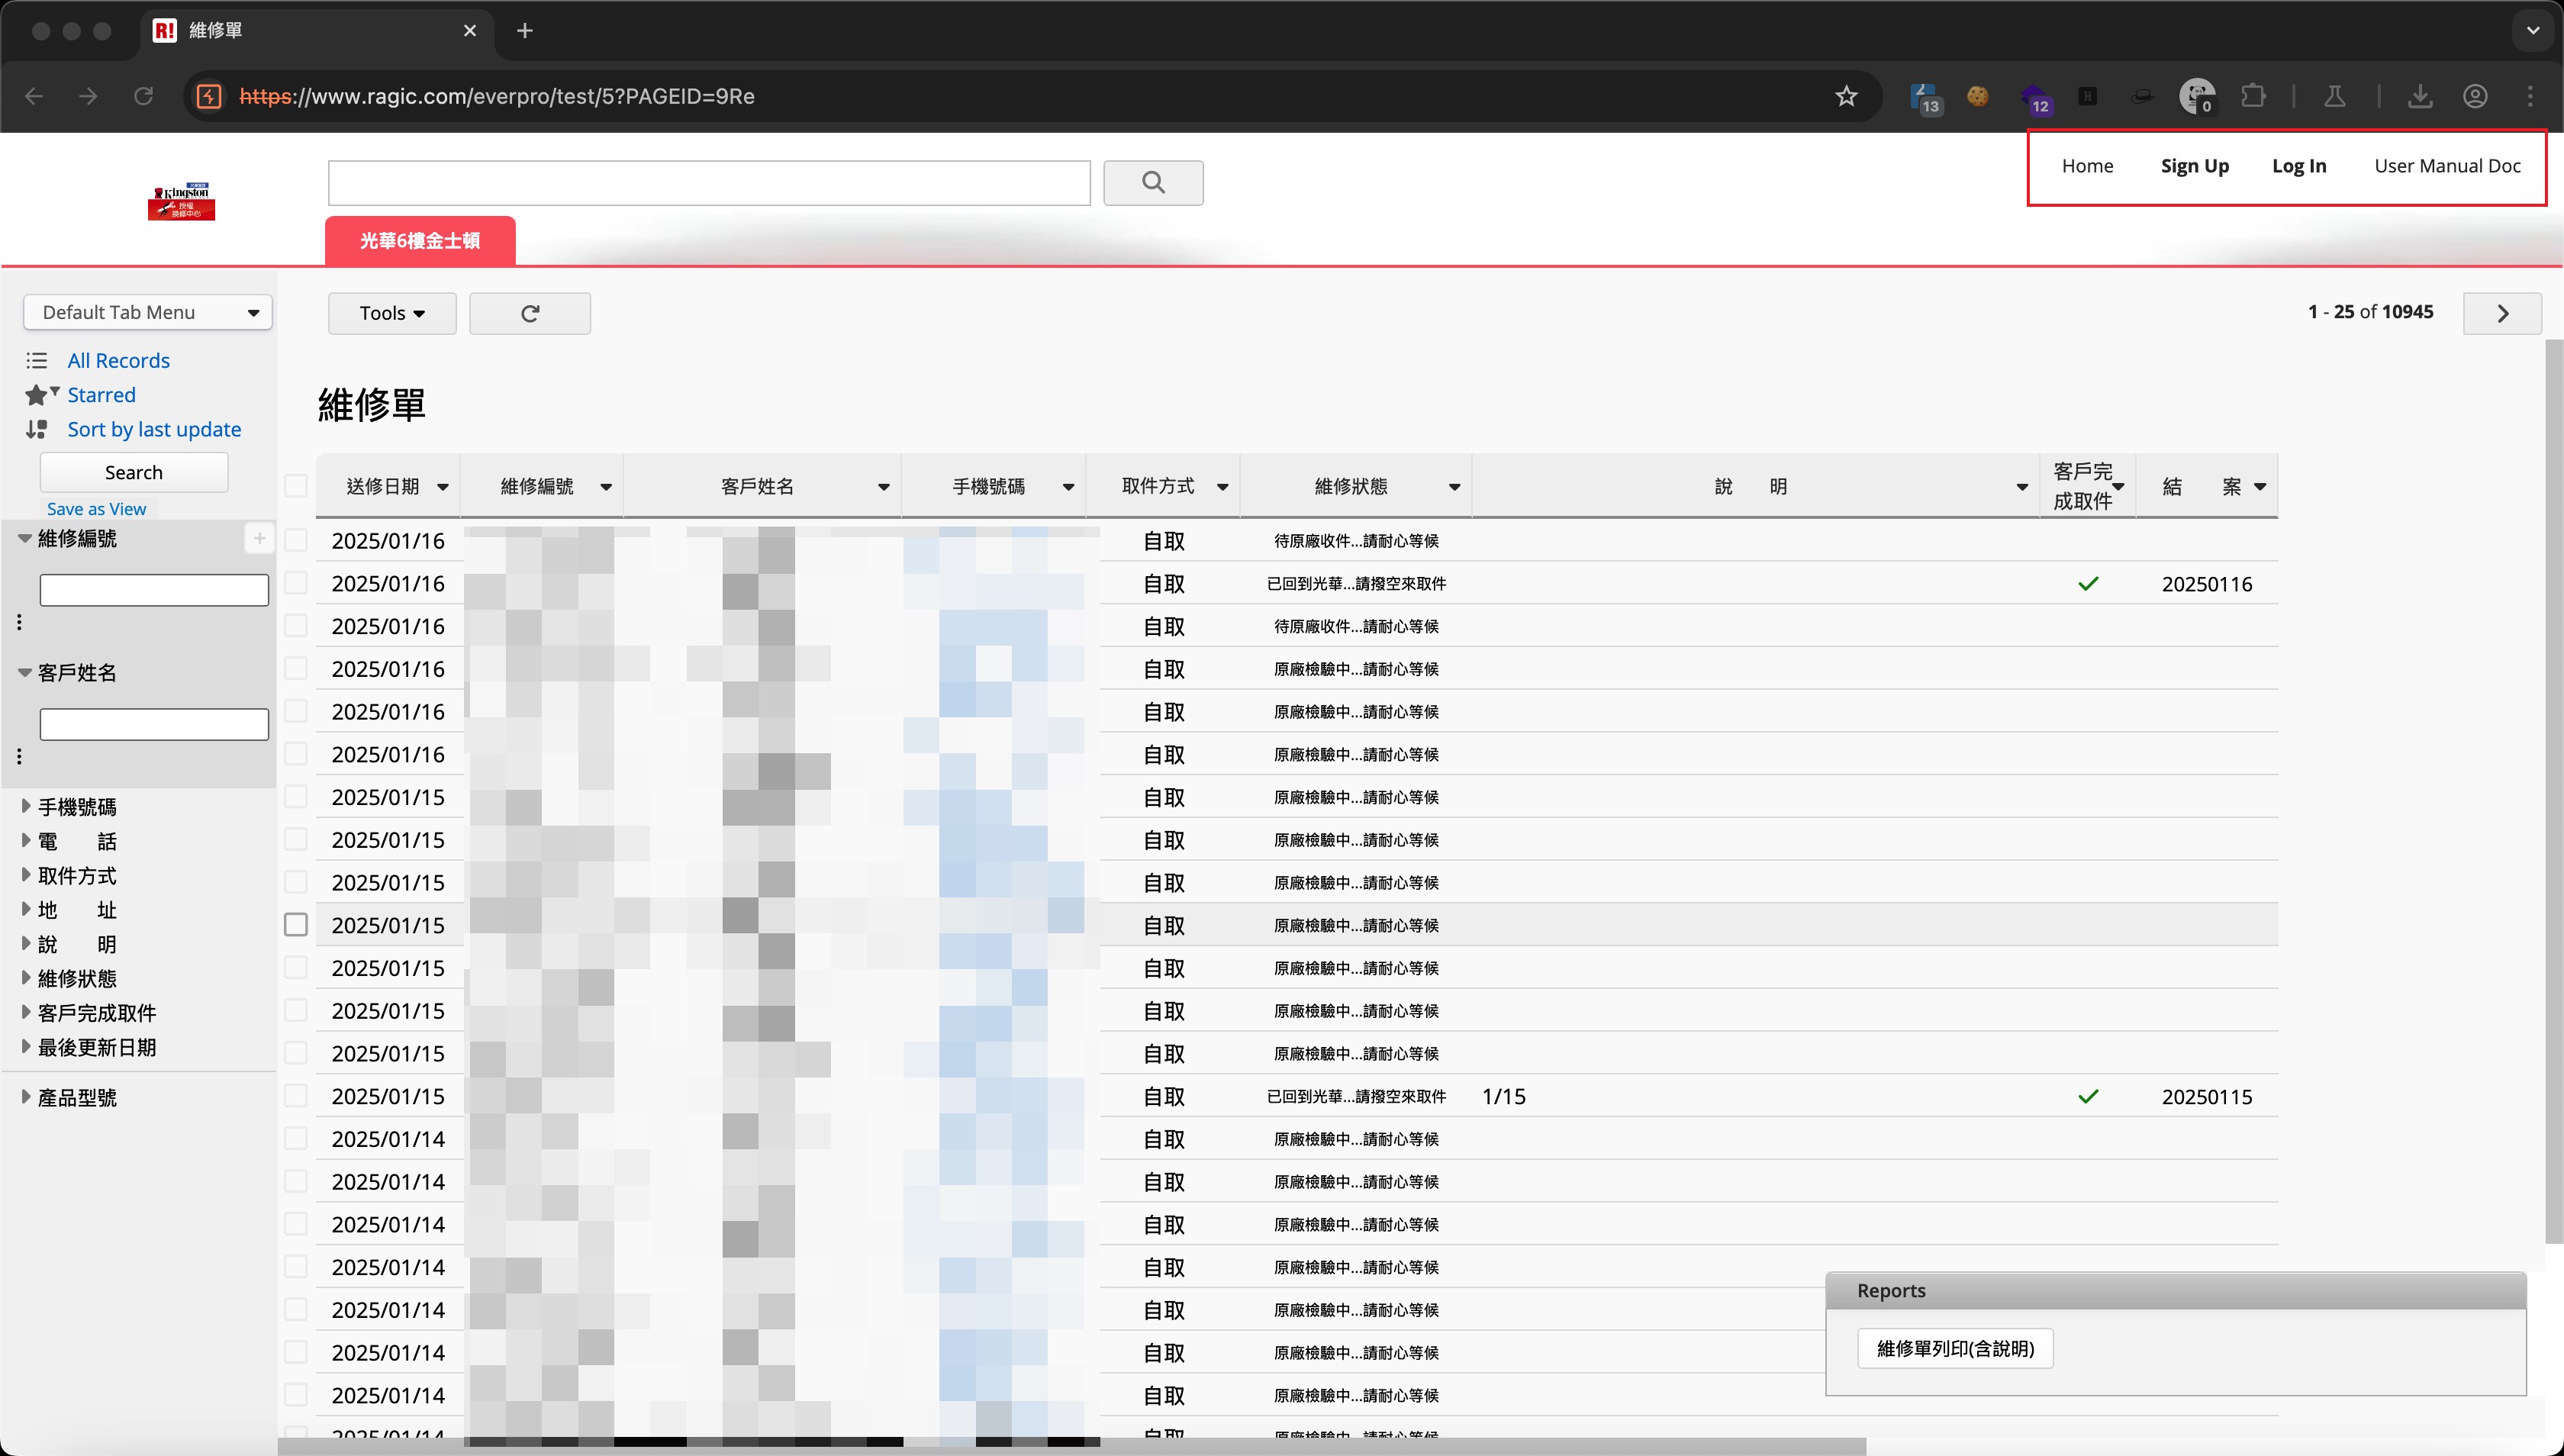Click the top search input field
Screen dimensions: 2564x1456
click(709, 183)
